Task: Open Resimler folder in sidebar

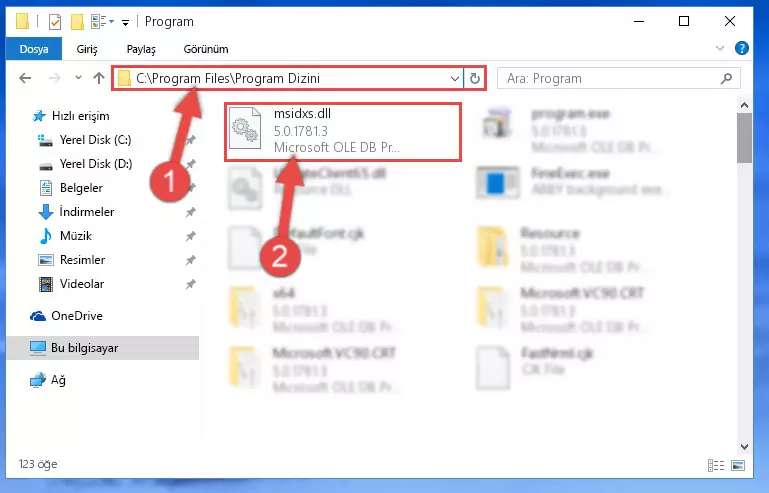Action: [82, 260]
